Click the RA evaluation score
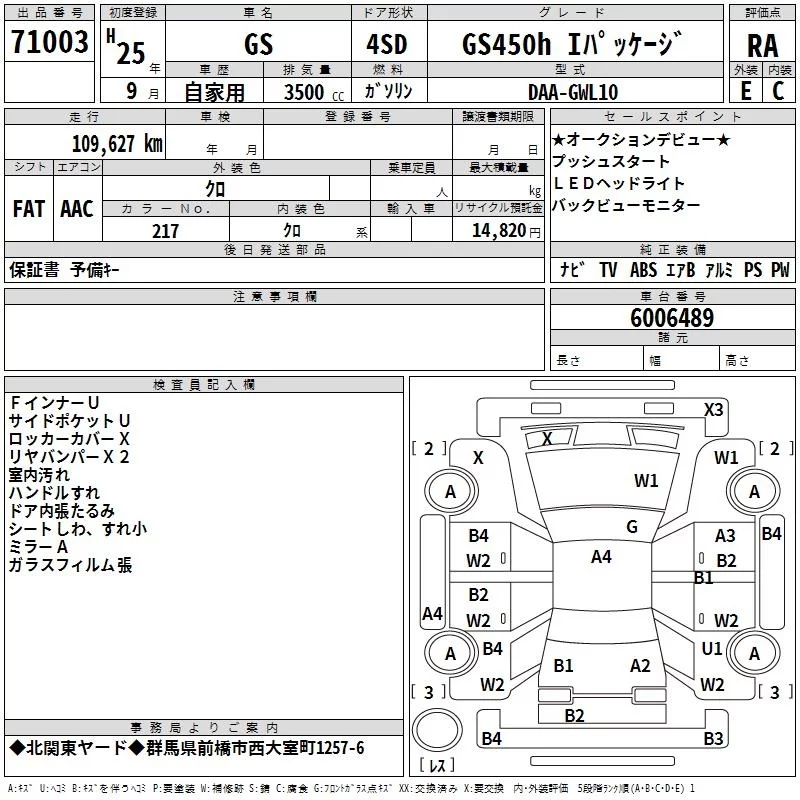 [x=762, y=46]
